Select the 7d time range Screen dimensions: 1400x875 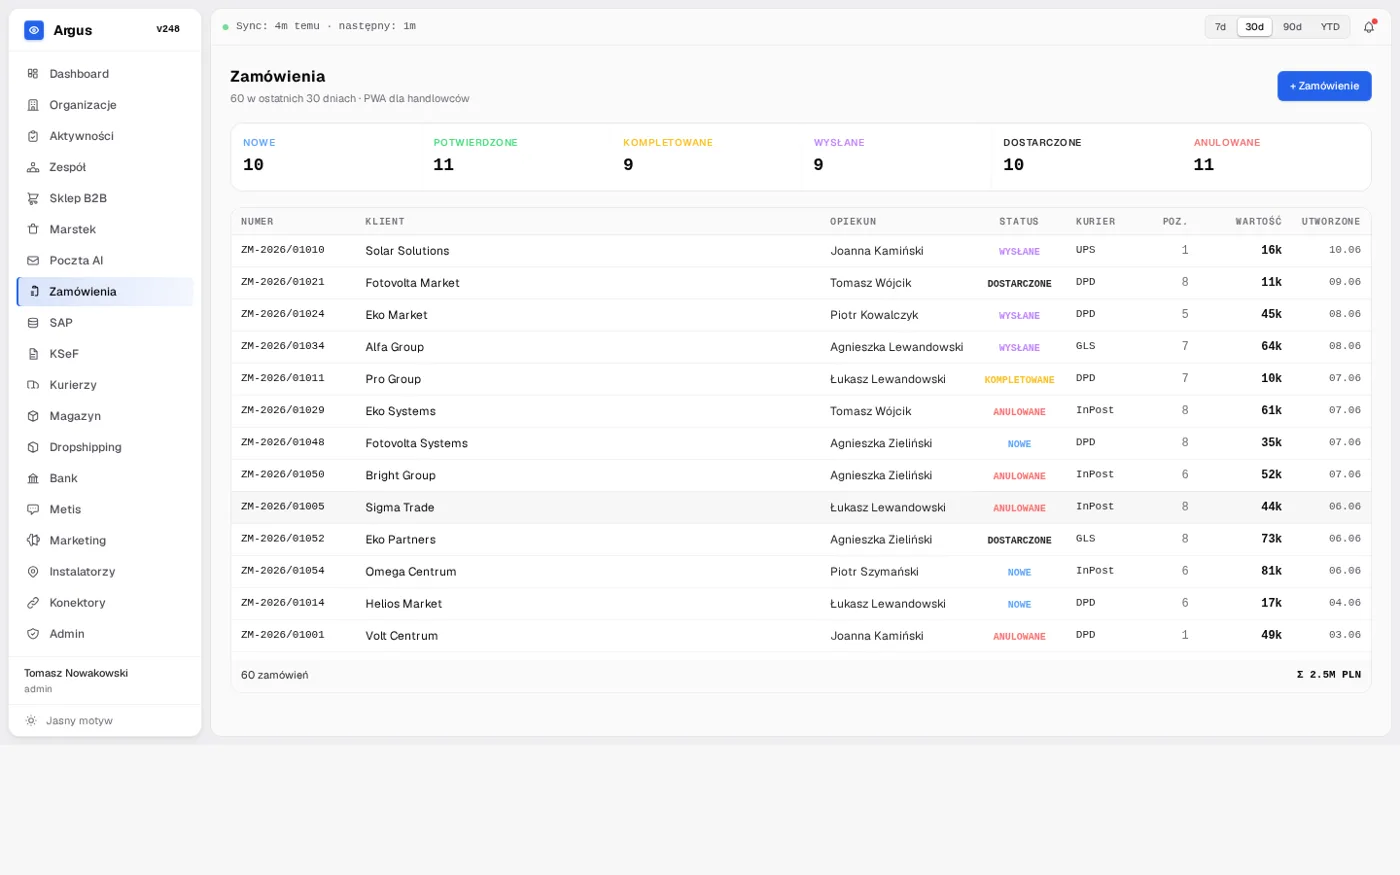point(1220,27)
